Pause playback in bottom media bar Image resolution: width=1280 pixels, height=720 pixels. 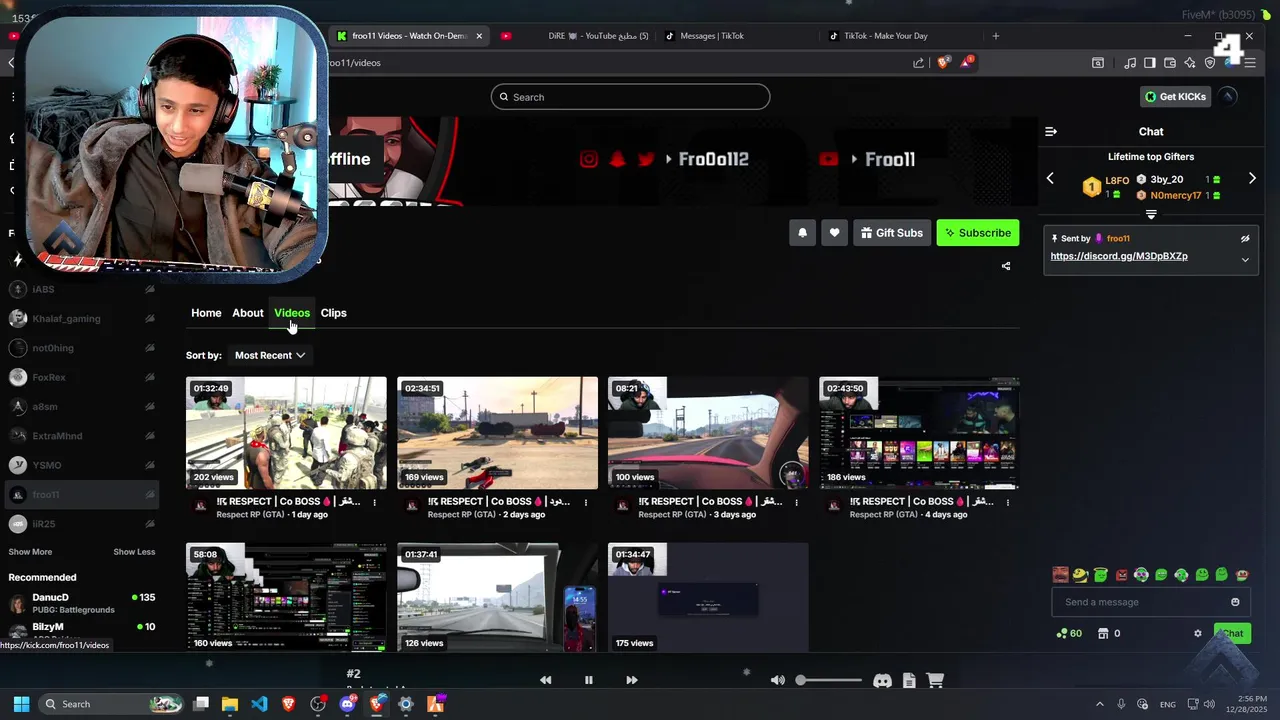click(588, 680)
